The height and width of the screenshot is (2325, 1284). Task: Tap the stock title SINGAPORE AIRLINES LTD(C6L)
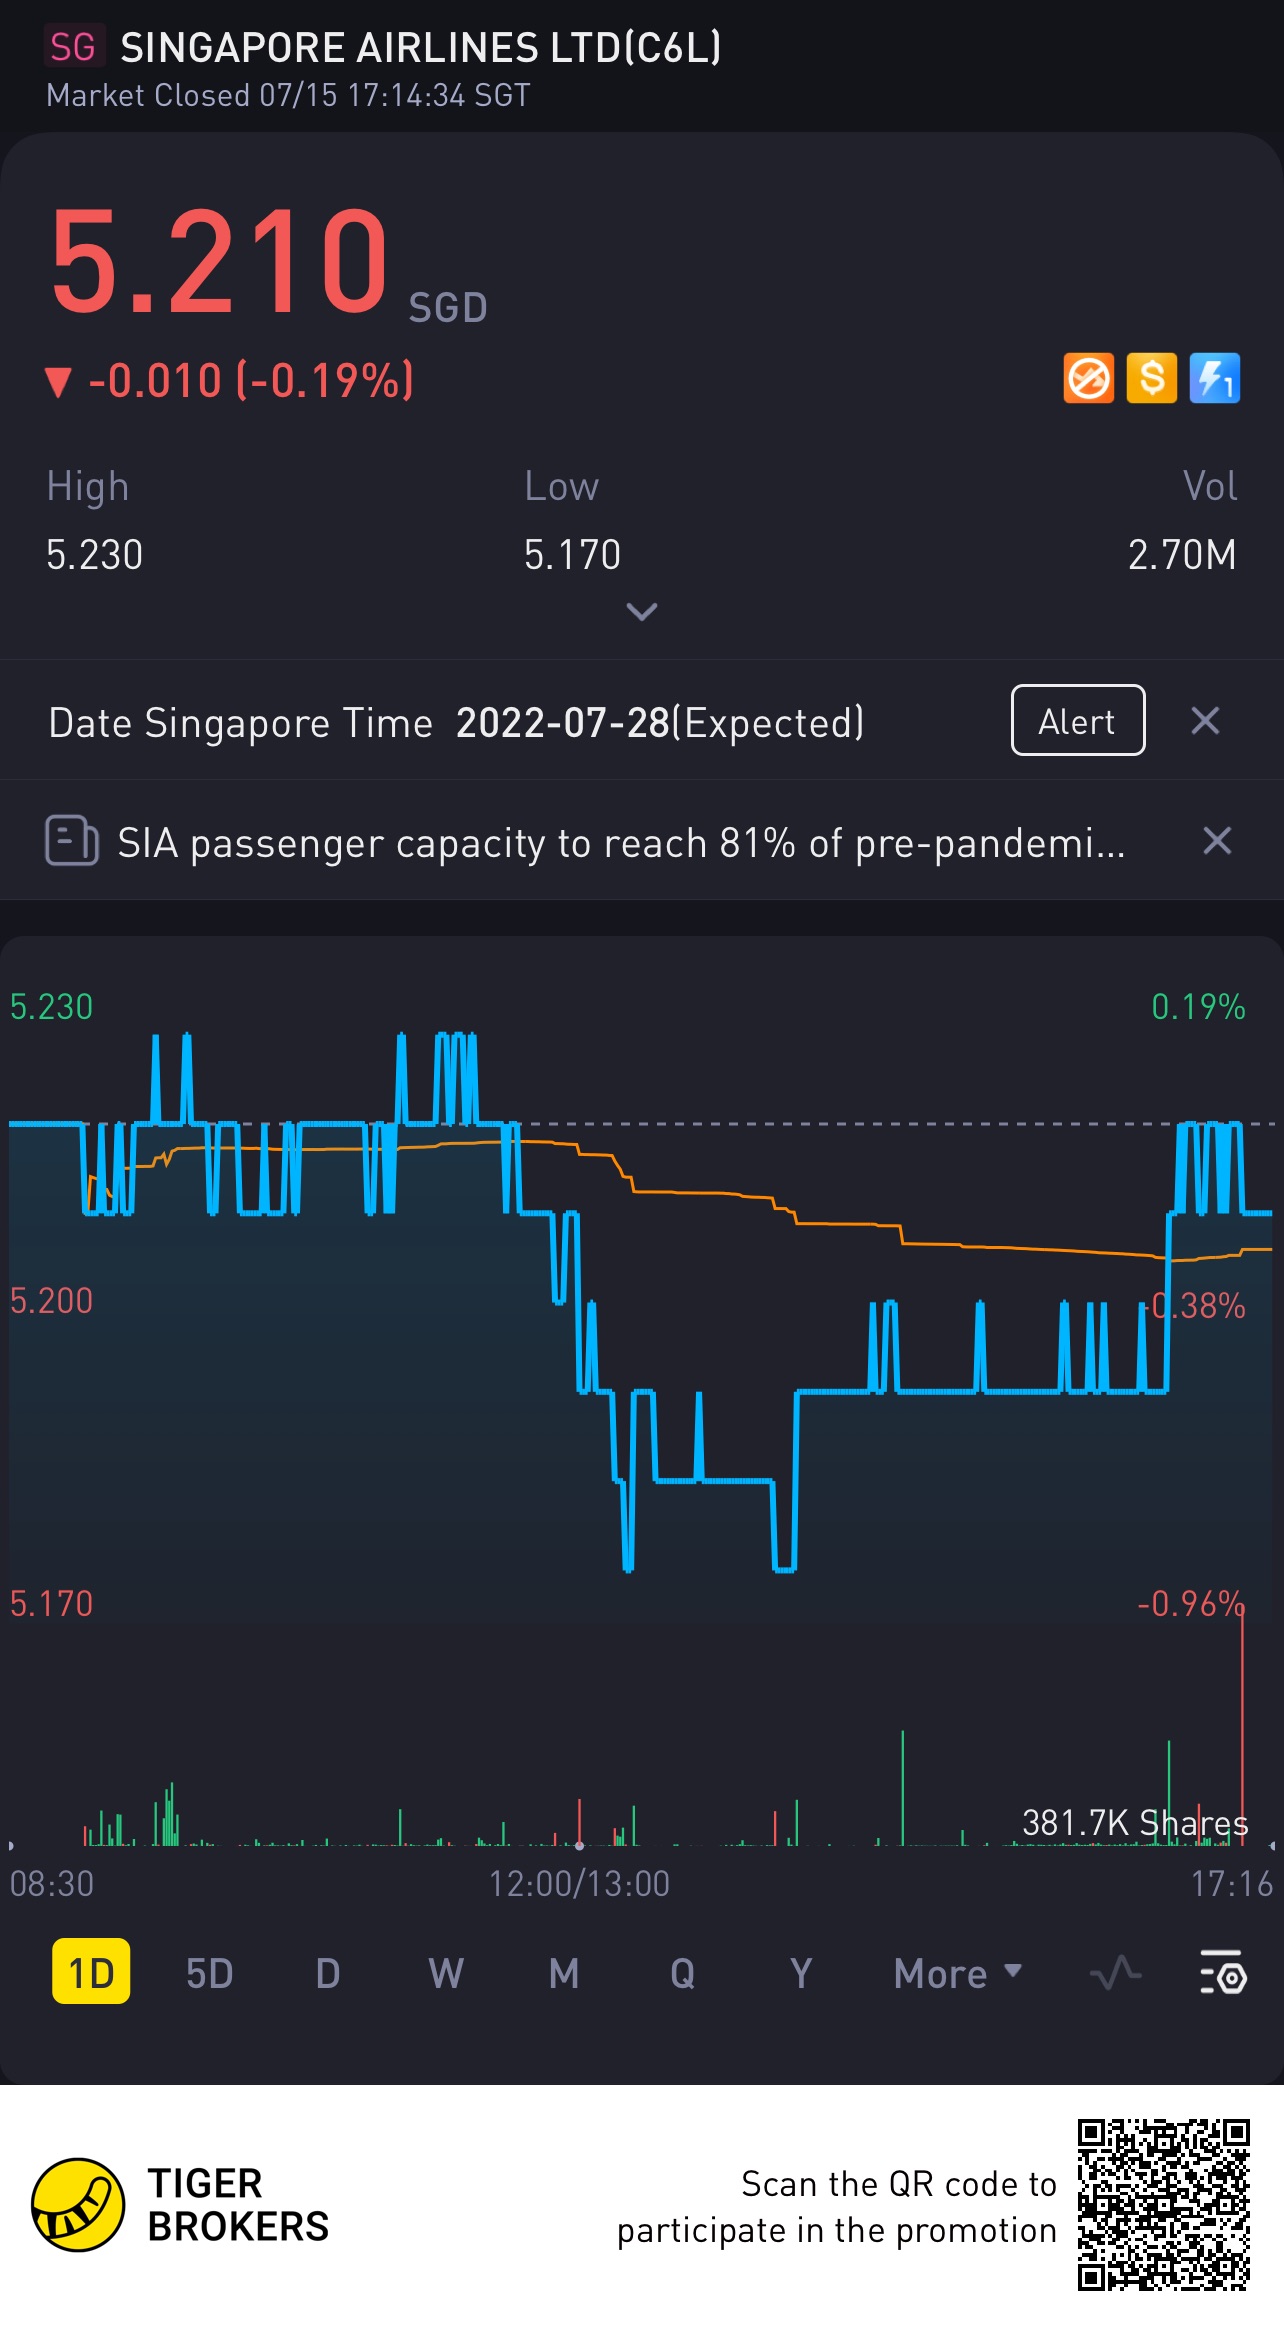point(421,48)
